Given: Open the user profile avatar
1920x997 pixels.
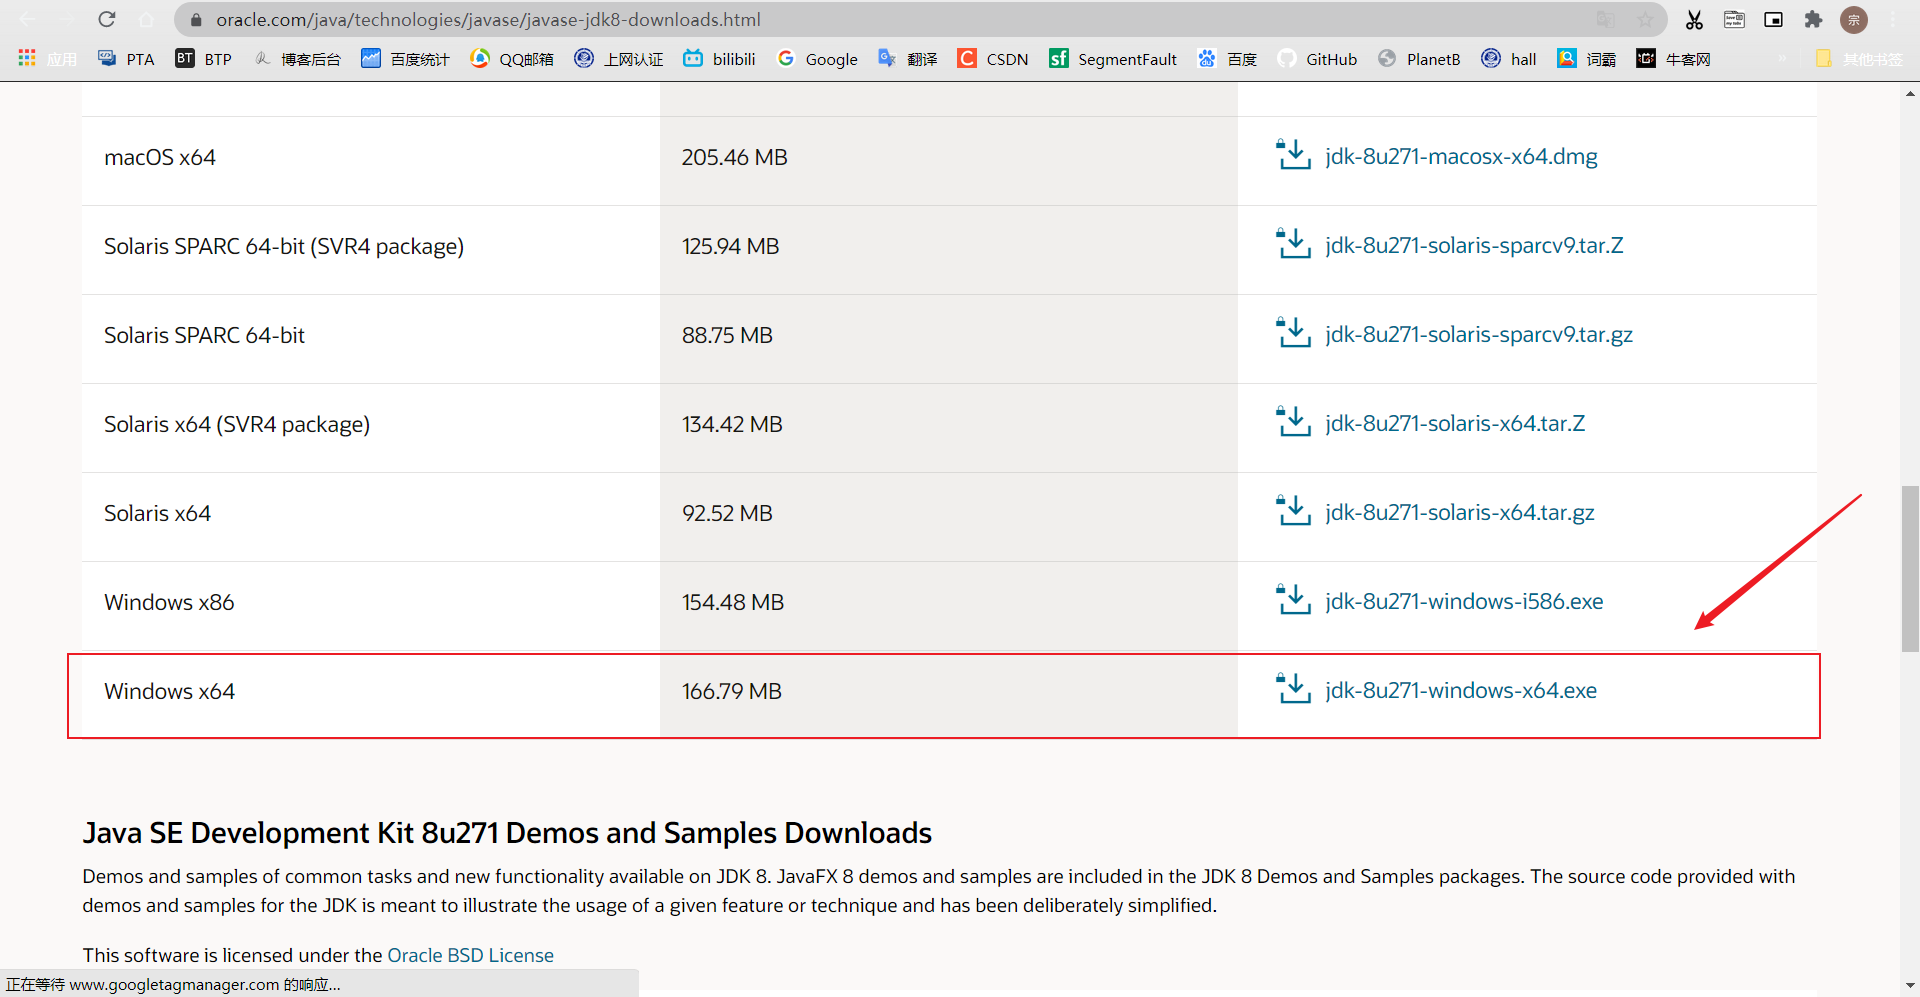Looking at the screenshot, I should (x=1854, y=19).
